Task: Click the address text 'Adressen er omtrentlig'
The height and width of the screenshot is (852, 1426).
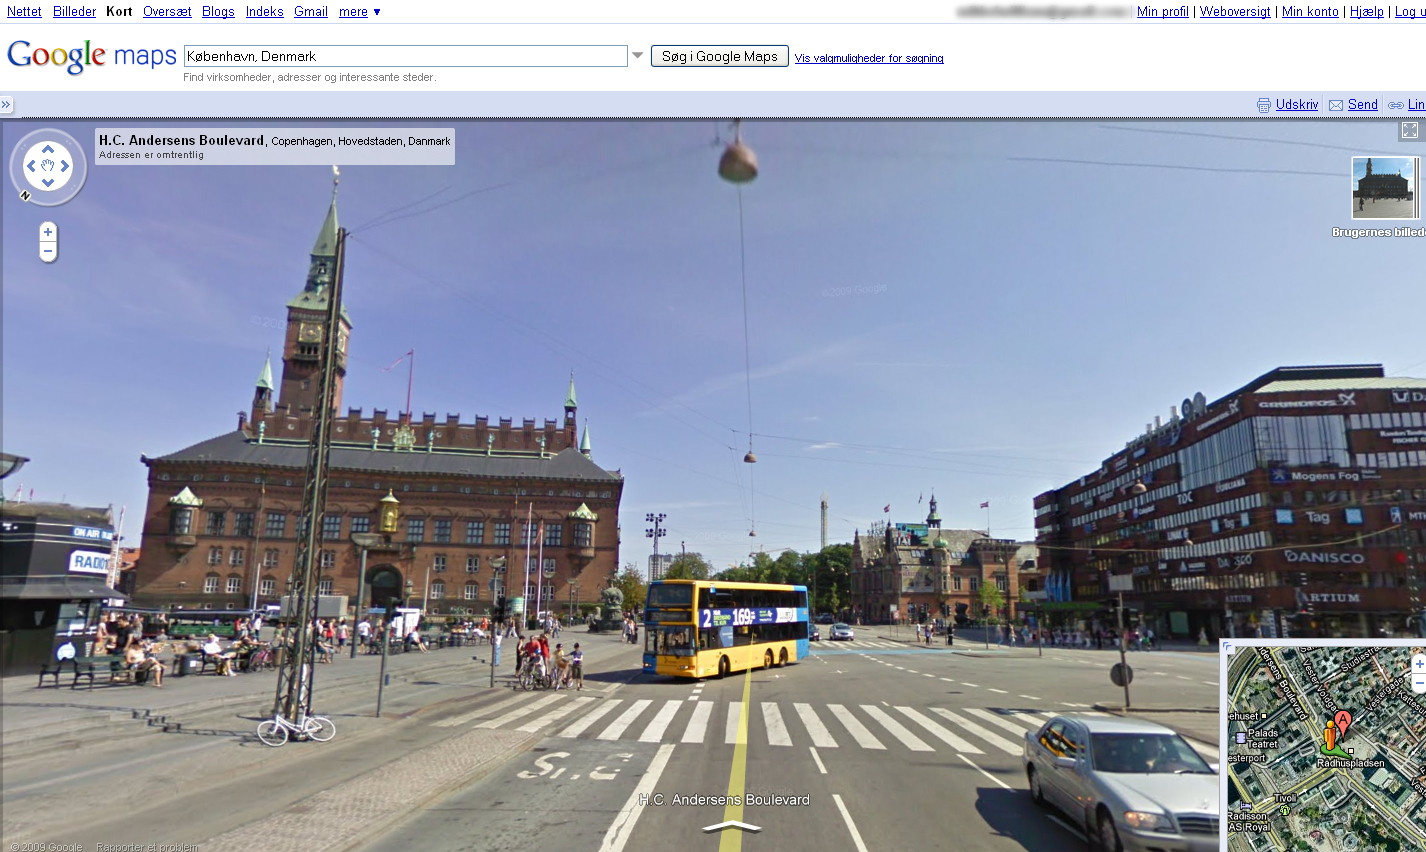Action: [151, 155]
